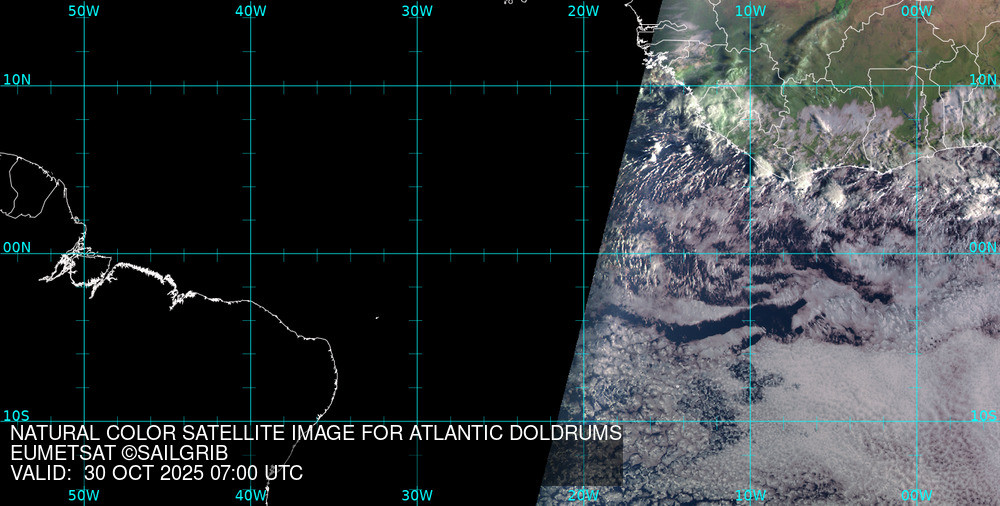The height and width of the screenshot is (506, 1000).
Task: Click the 00W label at the top edge
Action: [916, 11]
